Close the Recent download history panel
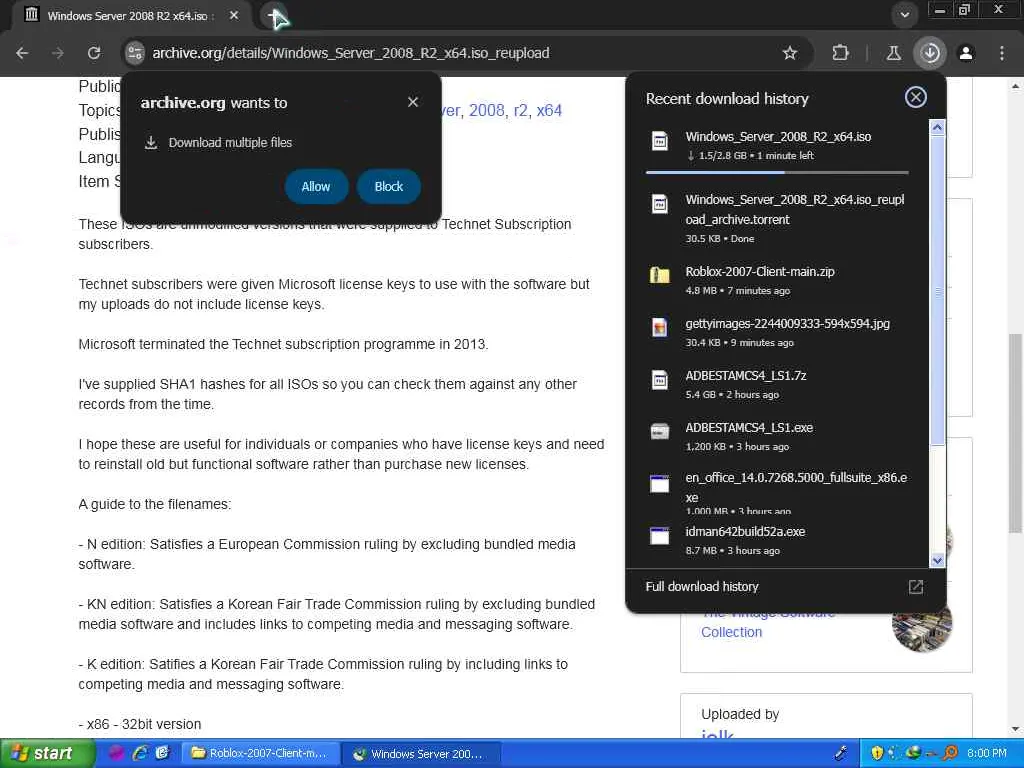 pyautogui.click(x=916, y=97)
